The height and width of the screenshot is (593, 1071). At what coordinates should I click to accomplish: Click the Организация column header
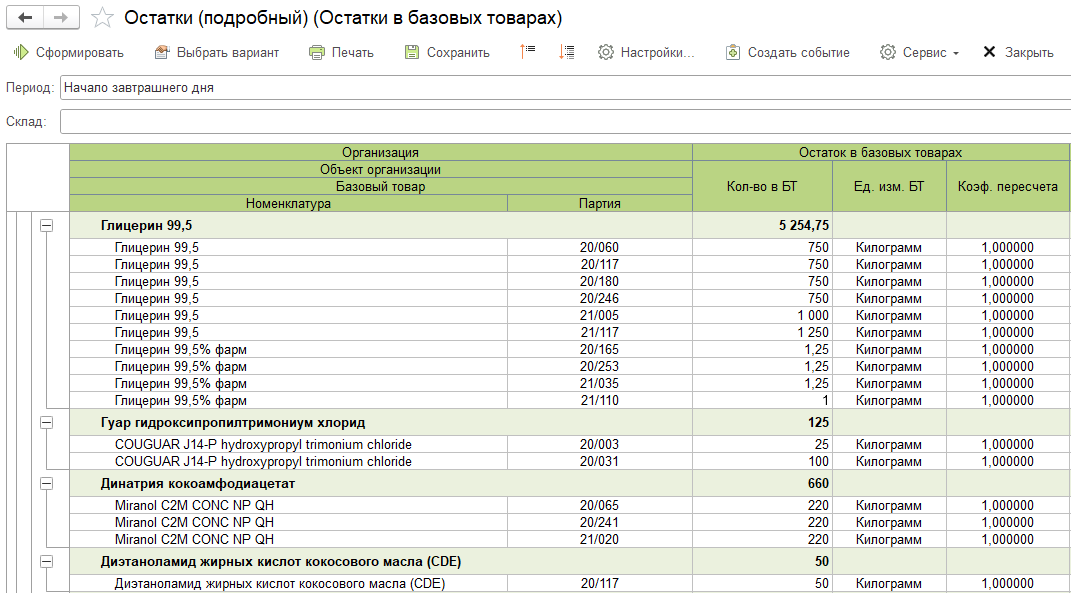(380, 152)
